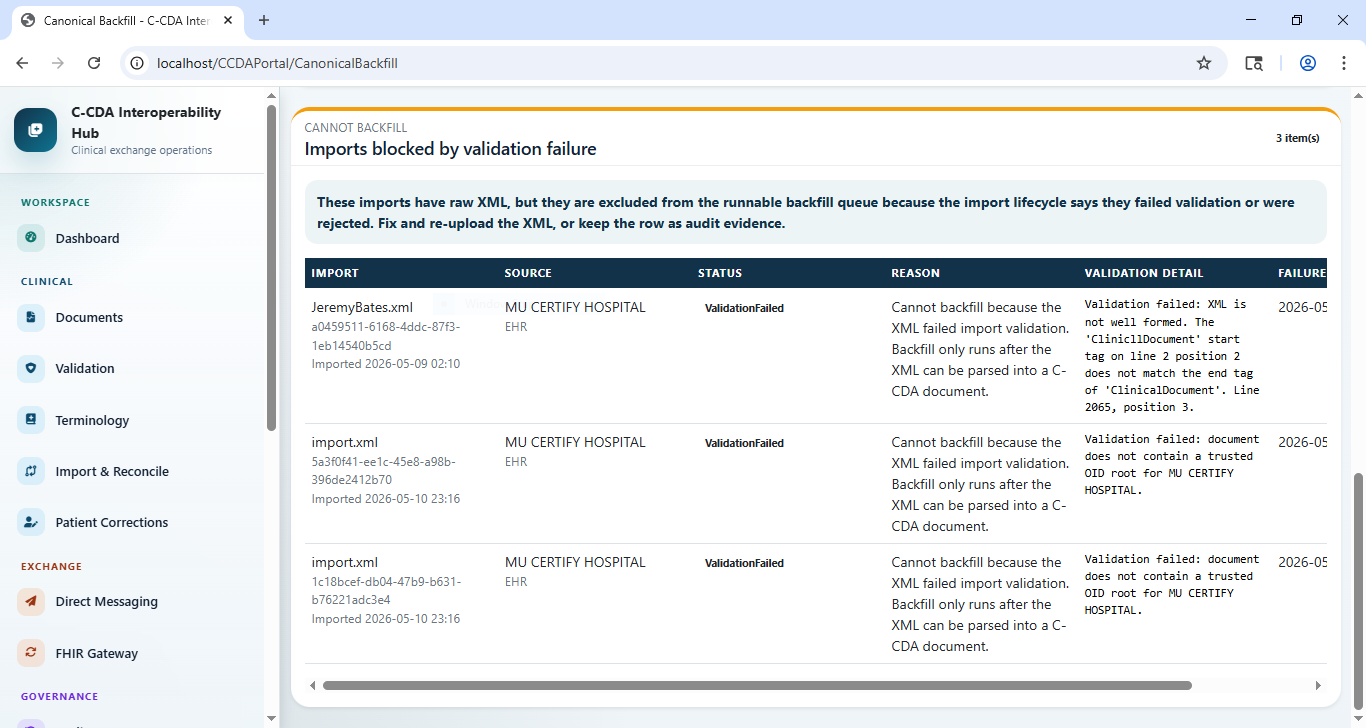Click the C-CDA Interoperability Hub title
1366x728 pixels.
coord(146,122)
